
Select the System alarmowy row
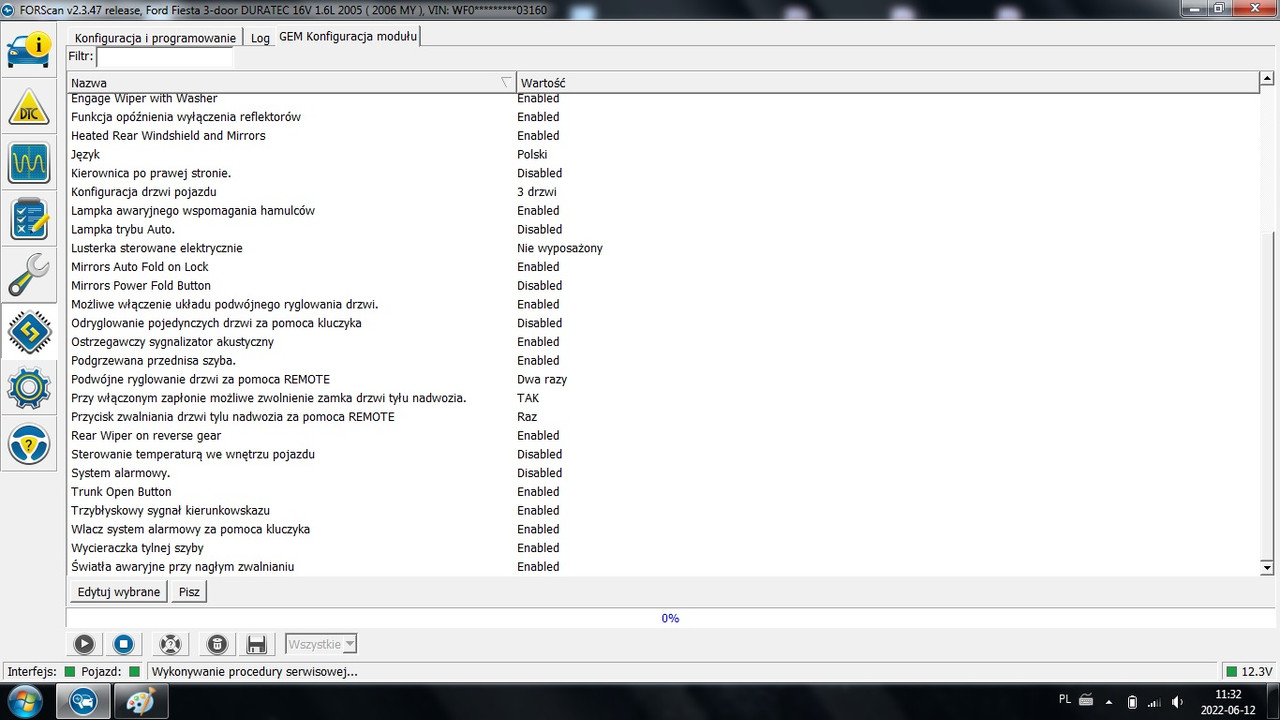tap(663, 473)
